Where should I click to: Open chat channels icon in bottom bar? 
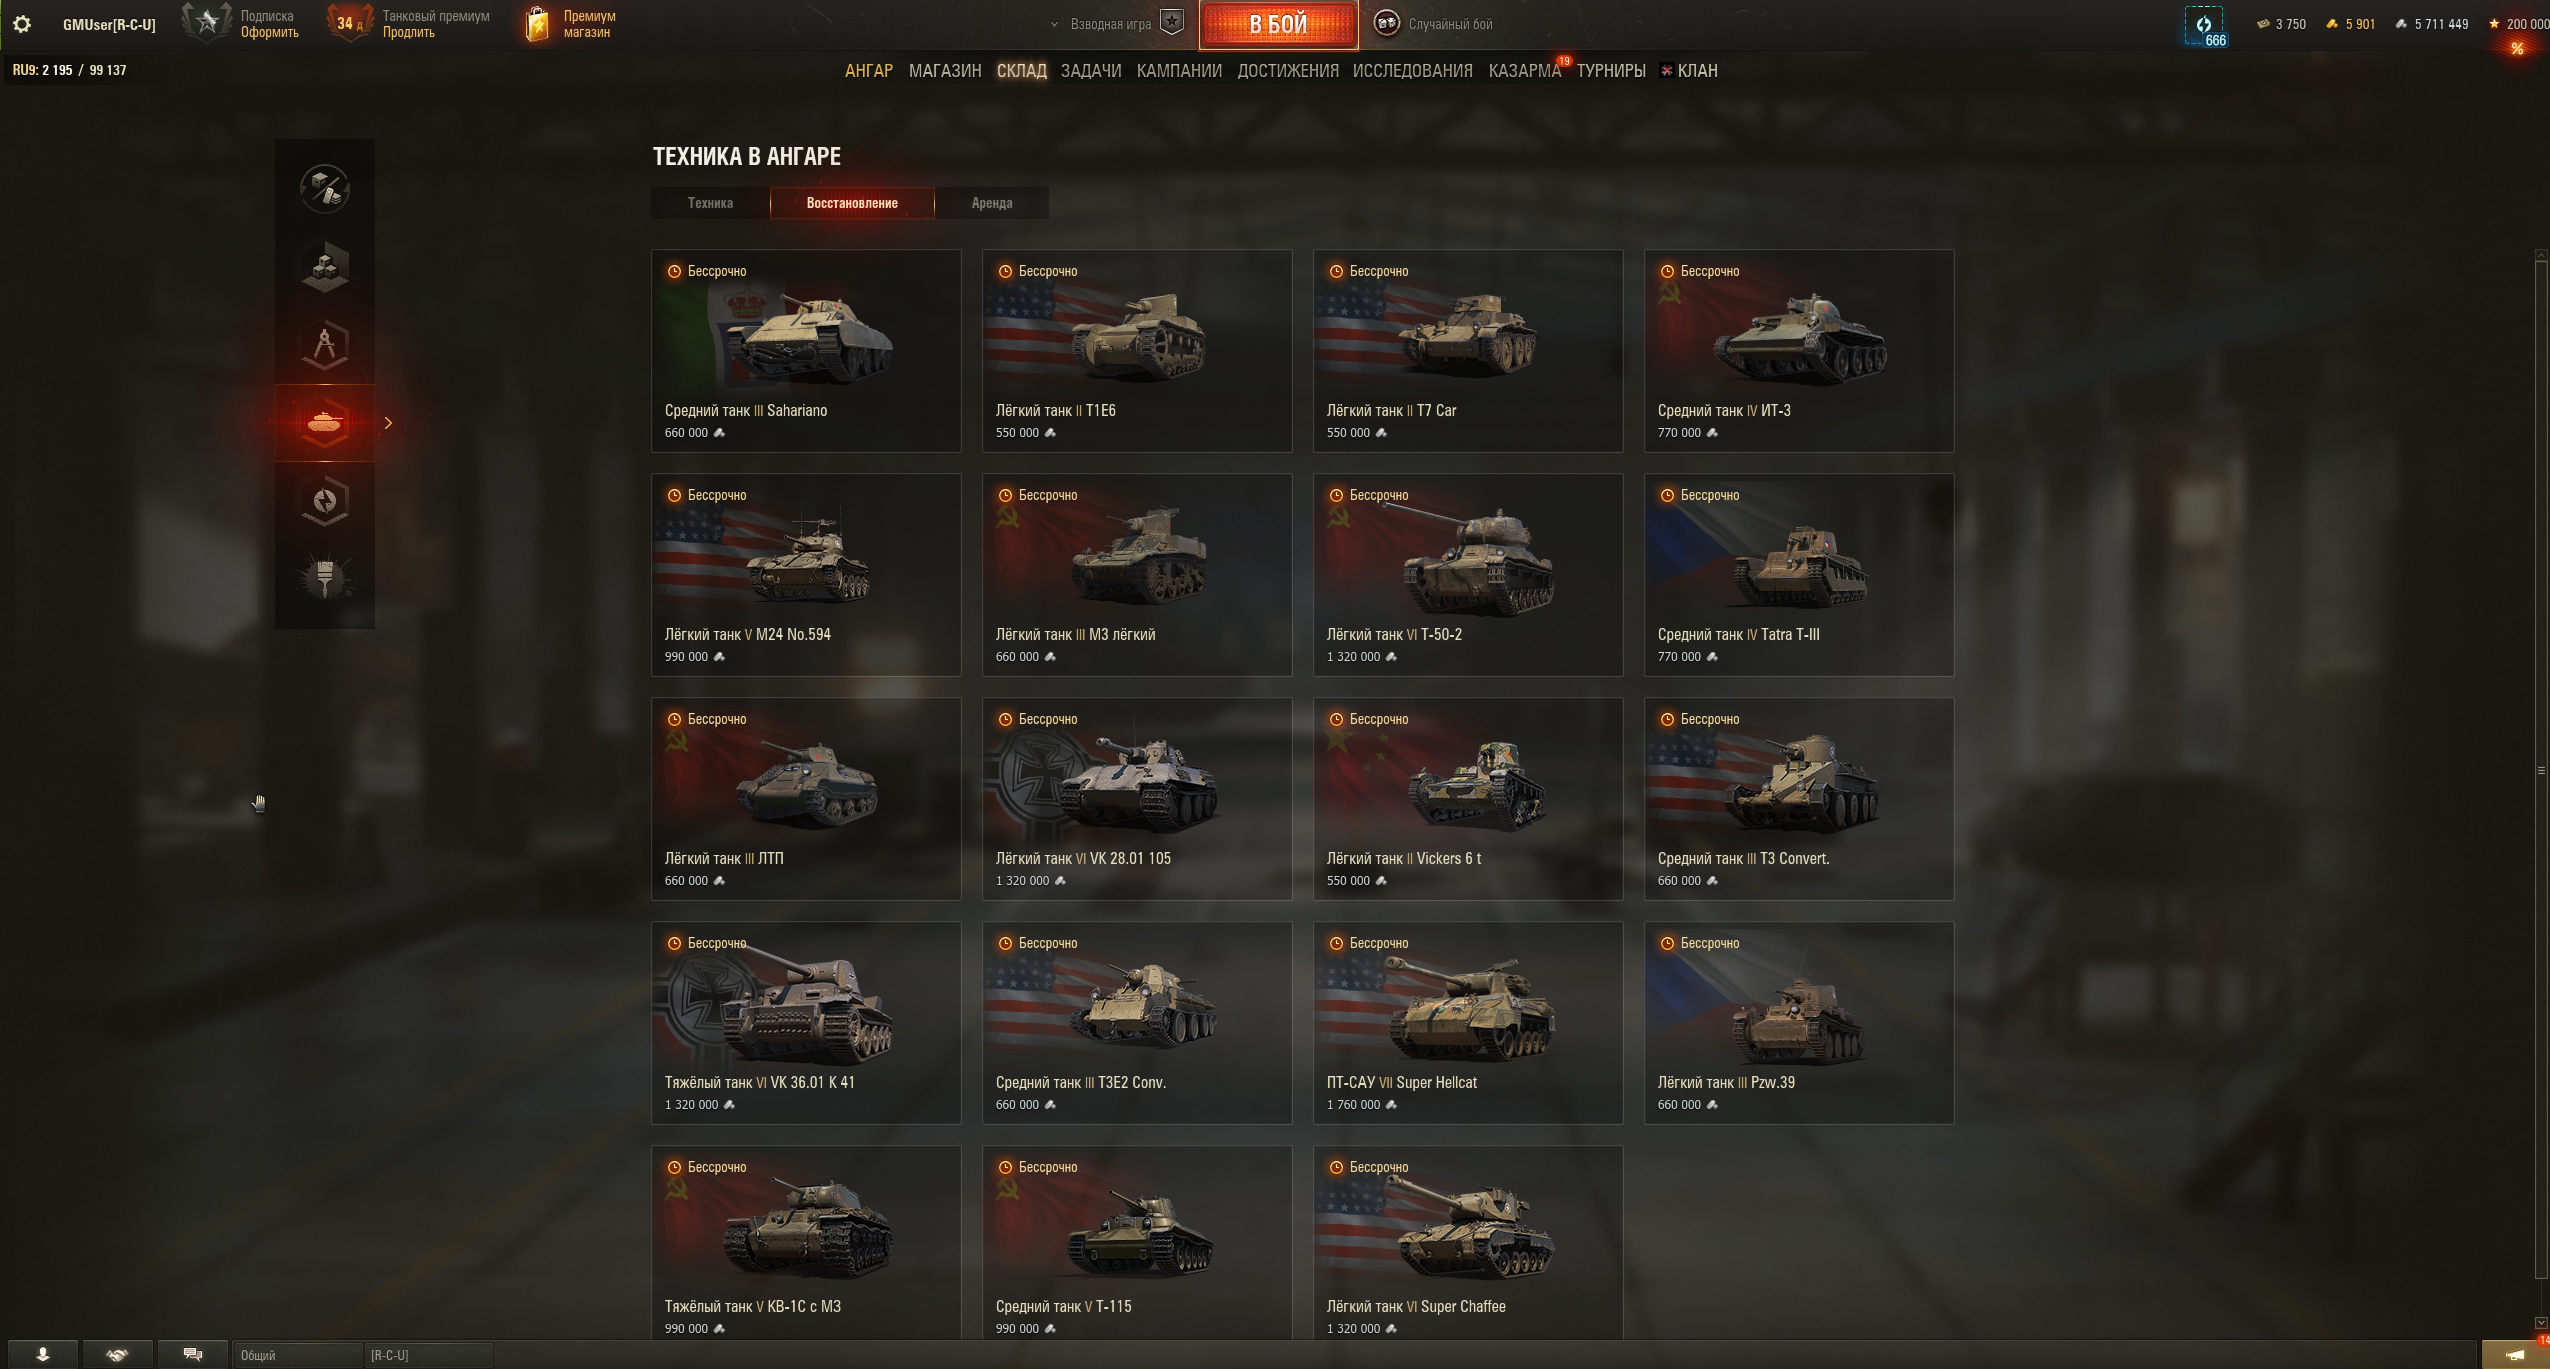[x=193, y=1355]
